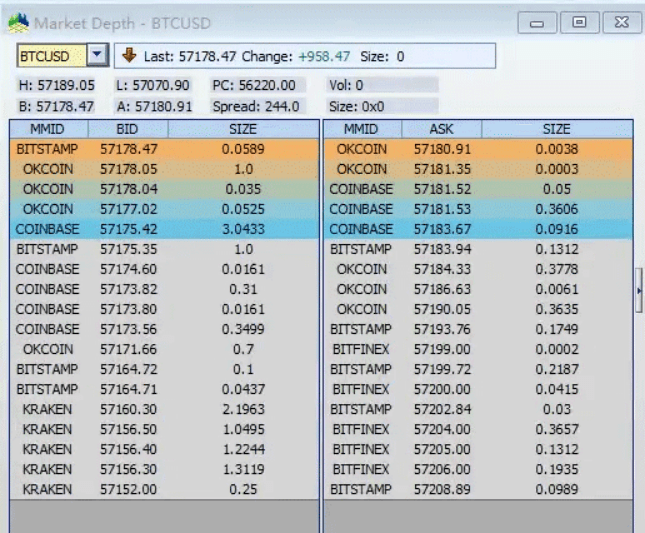The height and width of the screenshot is (533, 645).
Task: Open the BTCUSD symbol dropdown arrow
Action: [x=97, y=54]
